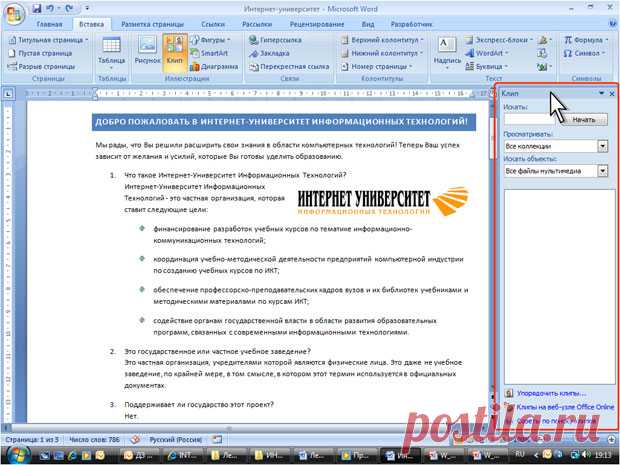Select the Разработчик ribbon tab
Screen dimensions: 620x465
(412, 25)
